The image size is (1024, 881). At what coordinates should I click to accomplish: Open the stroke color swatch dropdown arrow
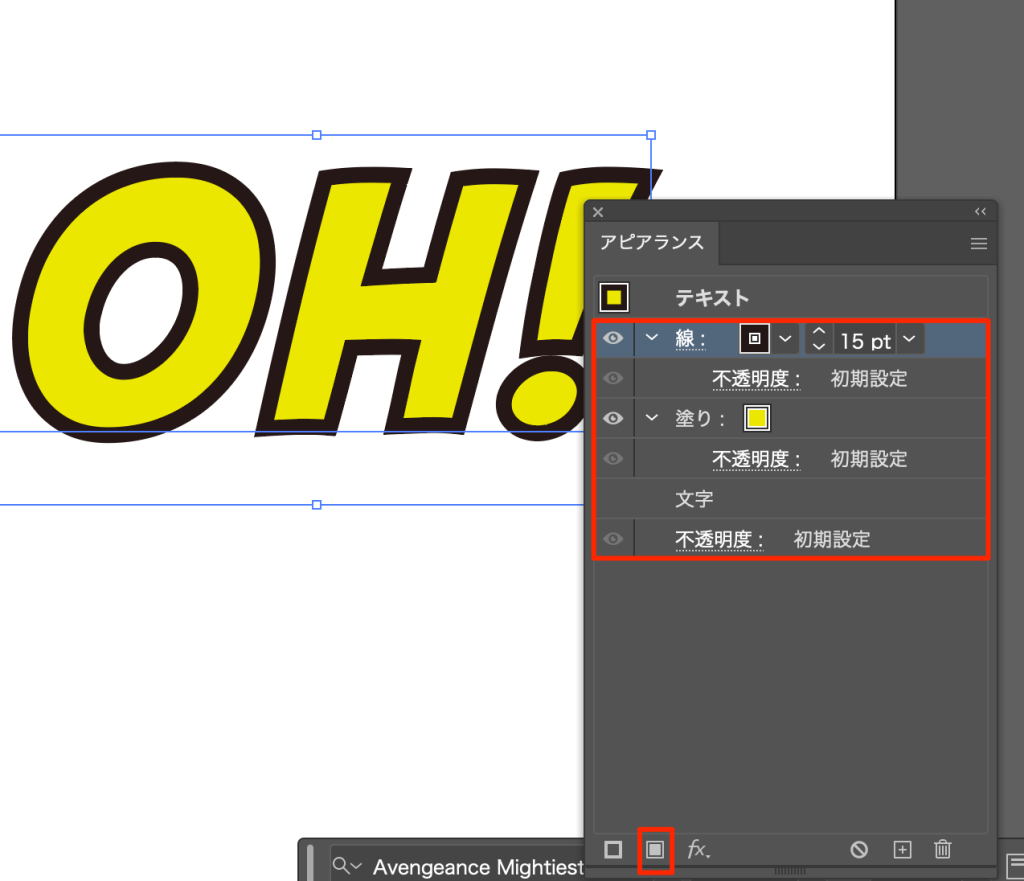pos(785,339)
